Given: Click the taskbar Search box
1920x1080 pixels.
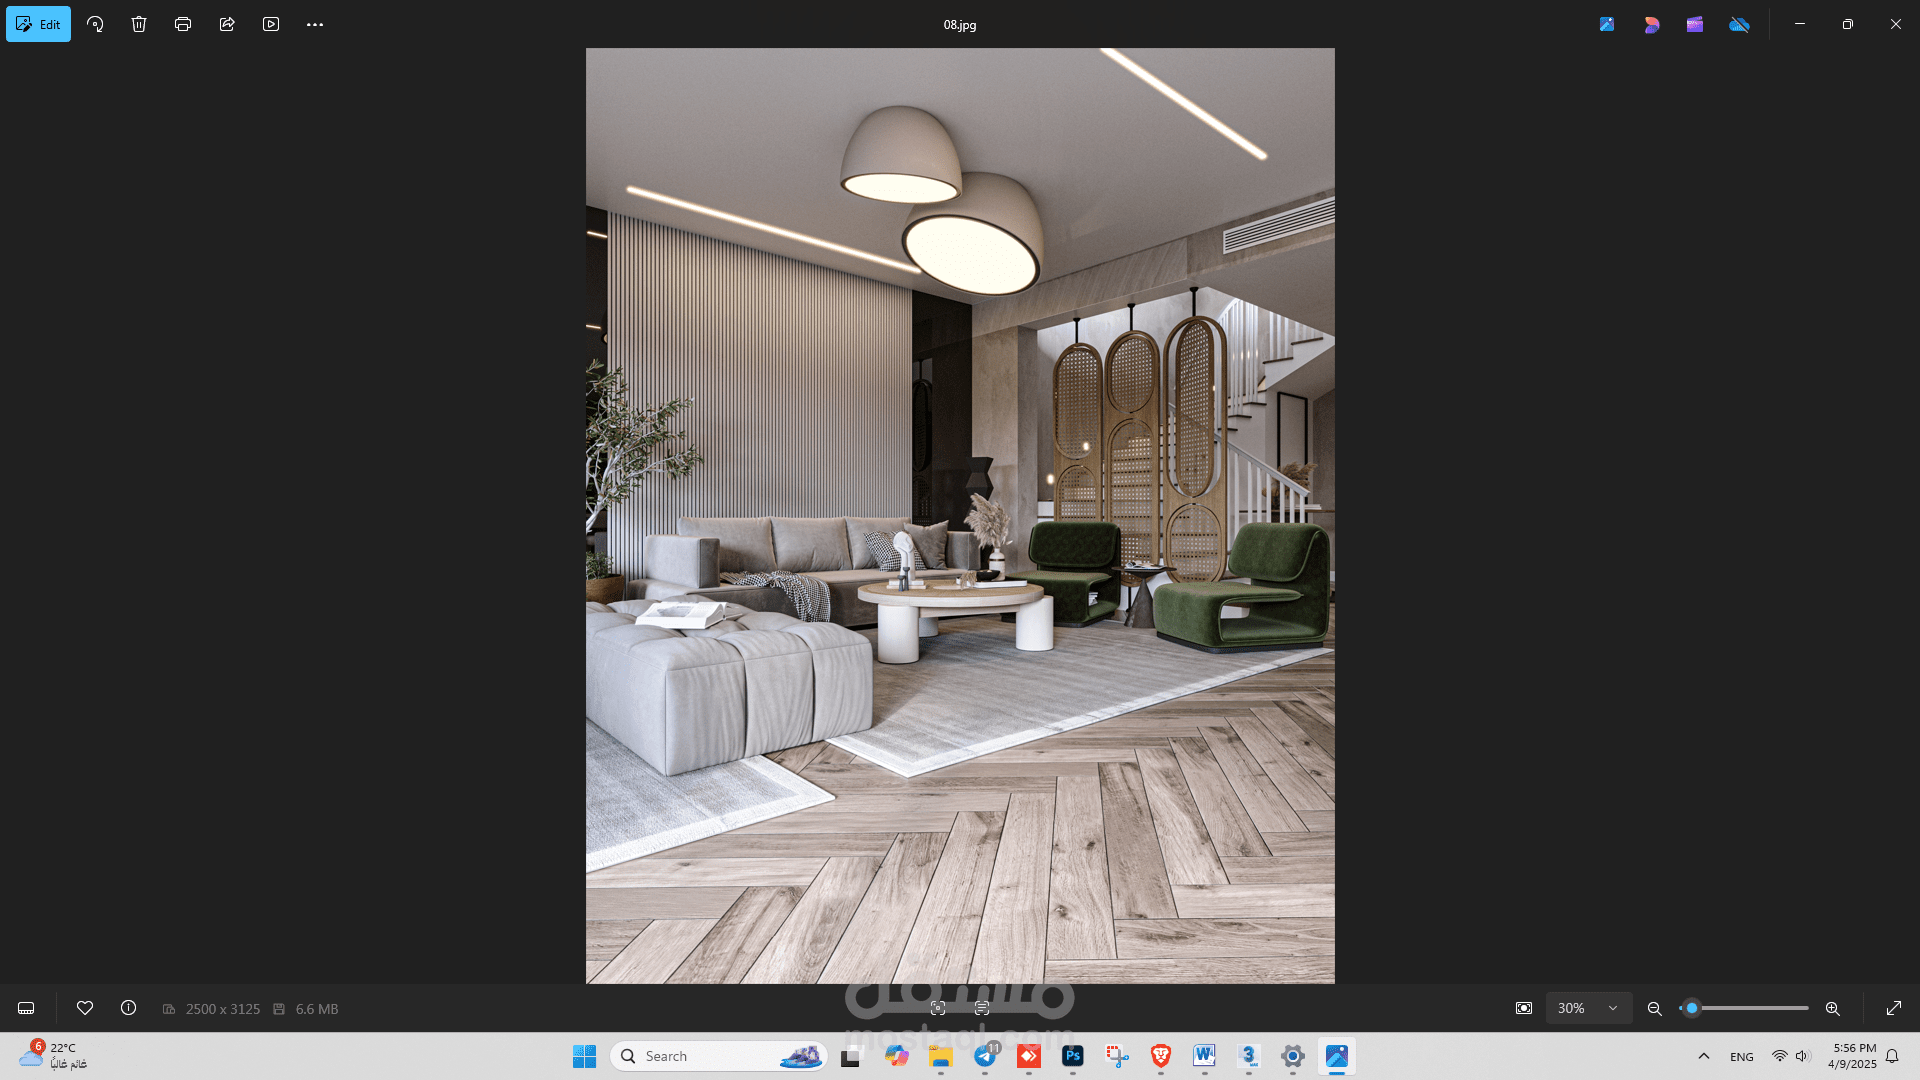Looking at the screenshot, I should coord(700,1056).
